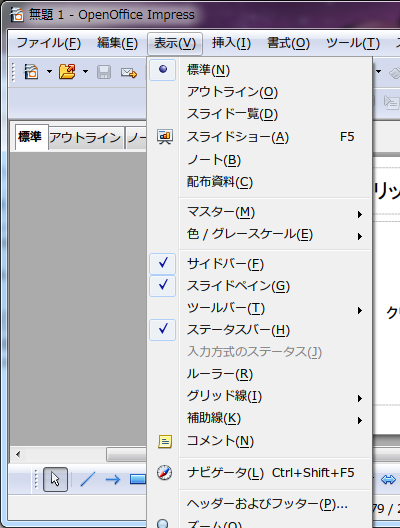Click the Save disk icon

click(x=104, y=72)
